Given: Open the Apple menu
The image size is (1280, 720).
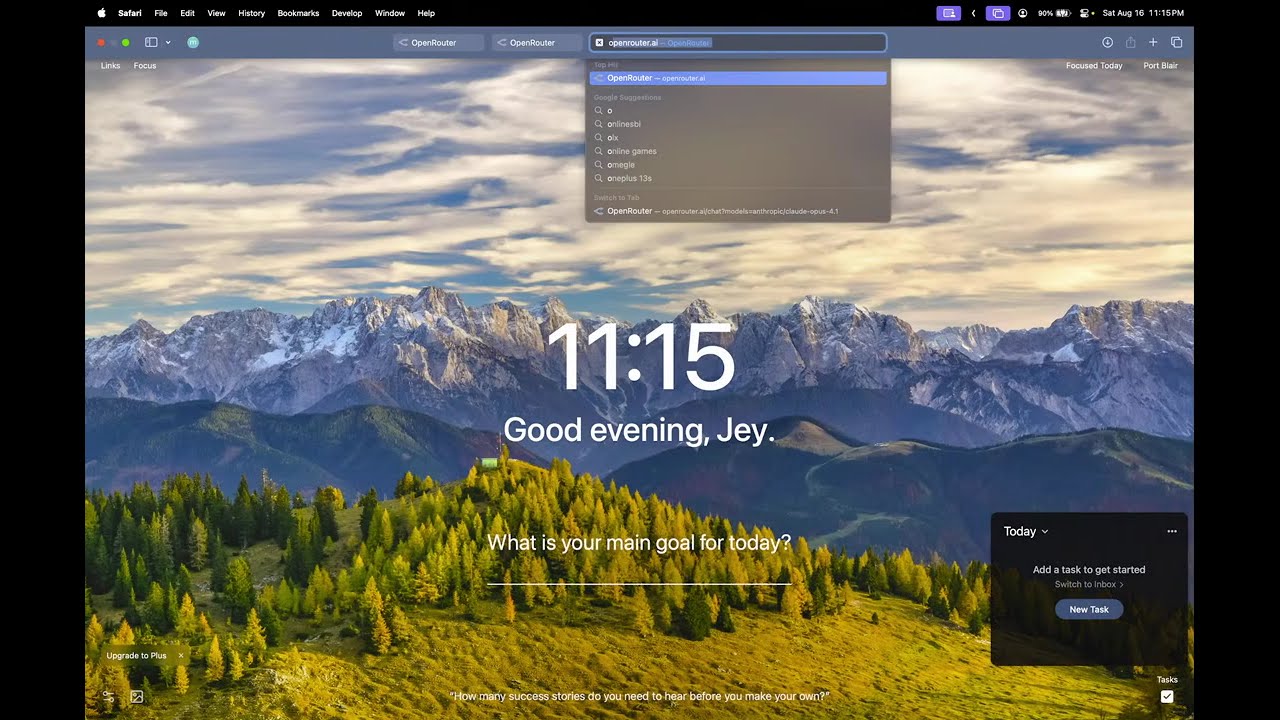Looking at the screenshot, I should pyautogui.click(x=101, y=13).
